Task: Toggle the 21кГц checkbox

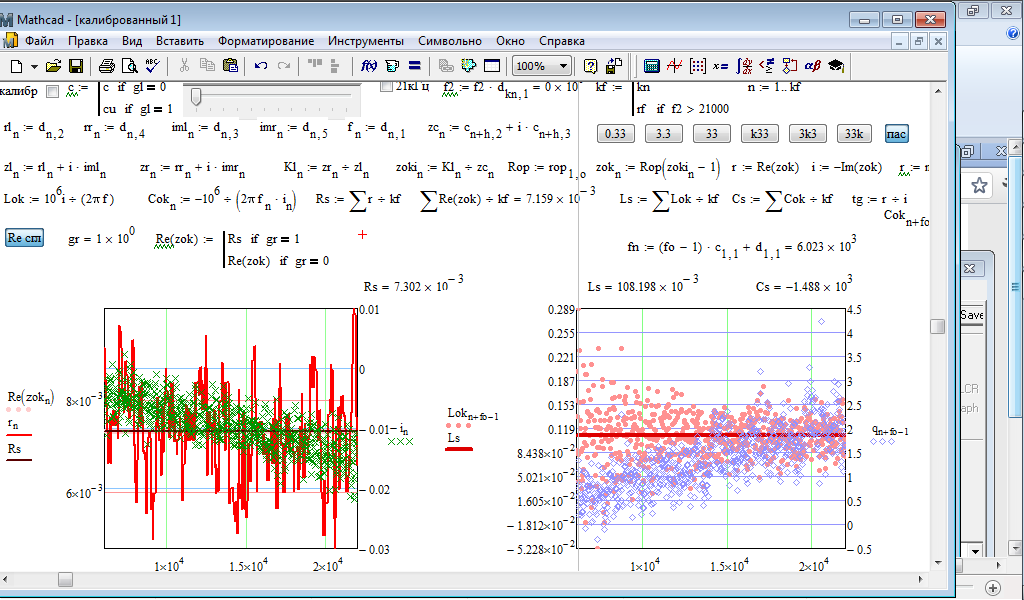Action: 387,87
